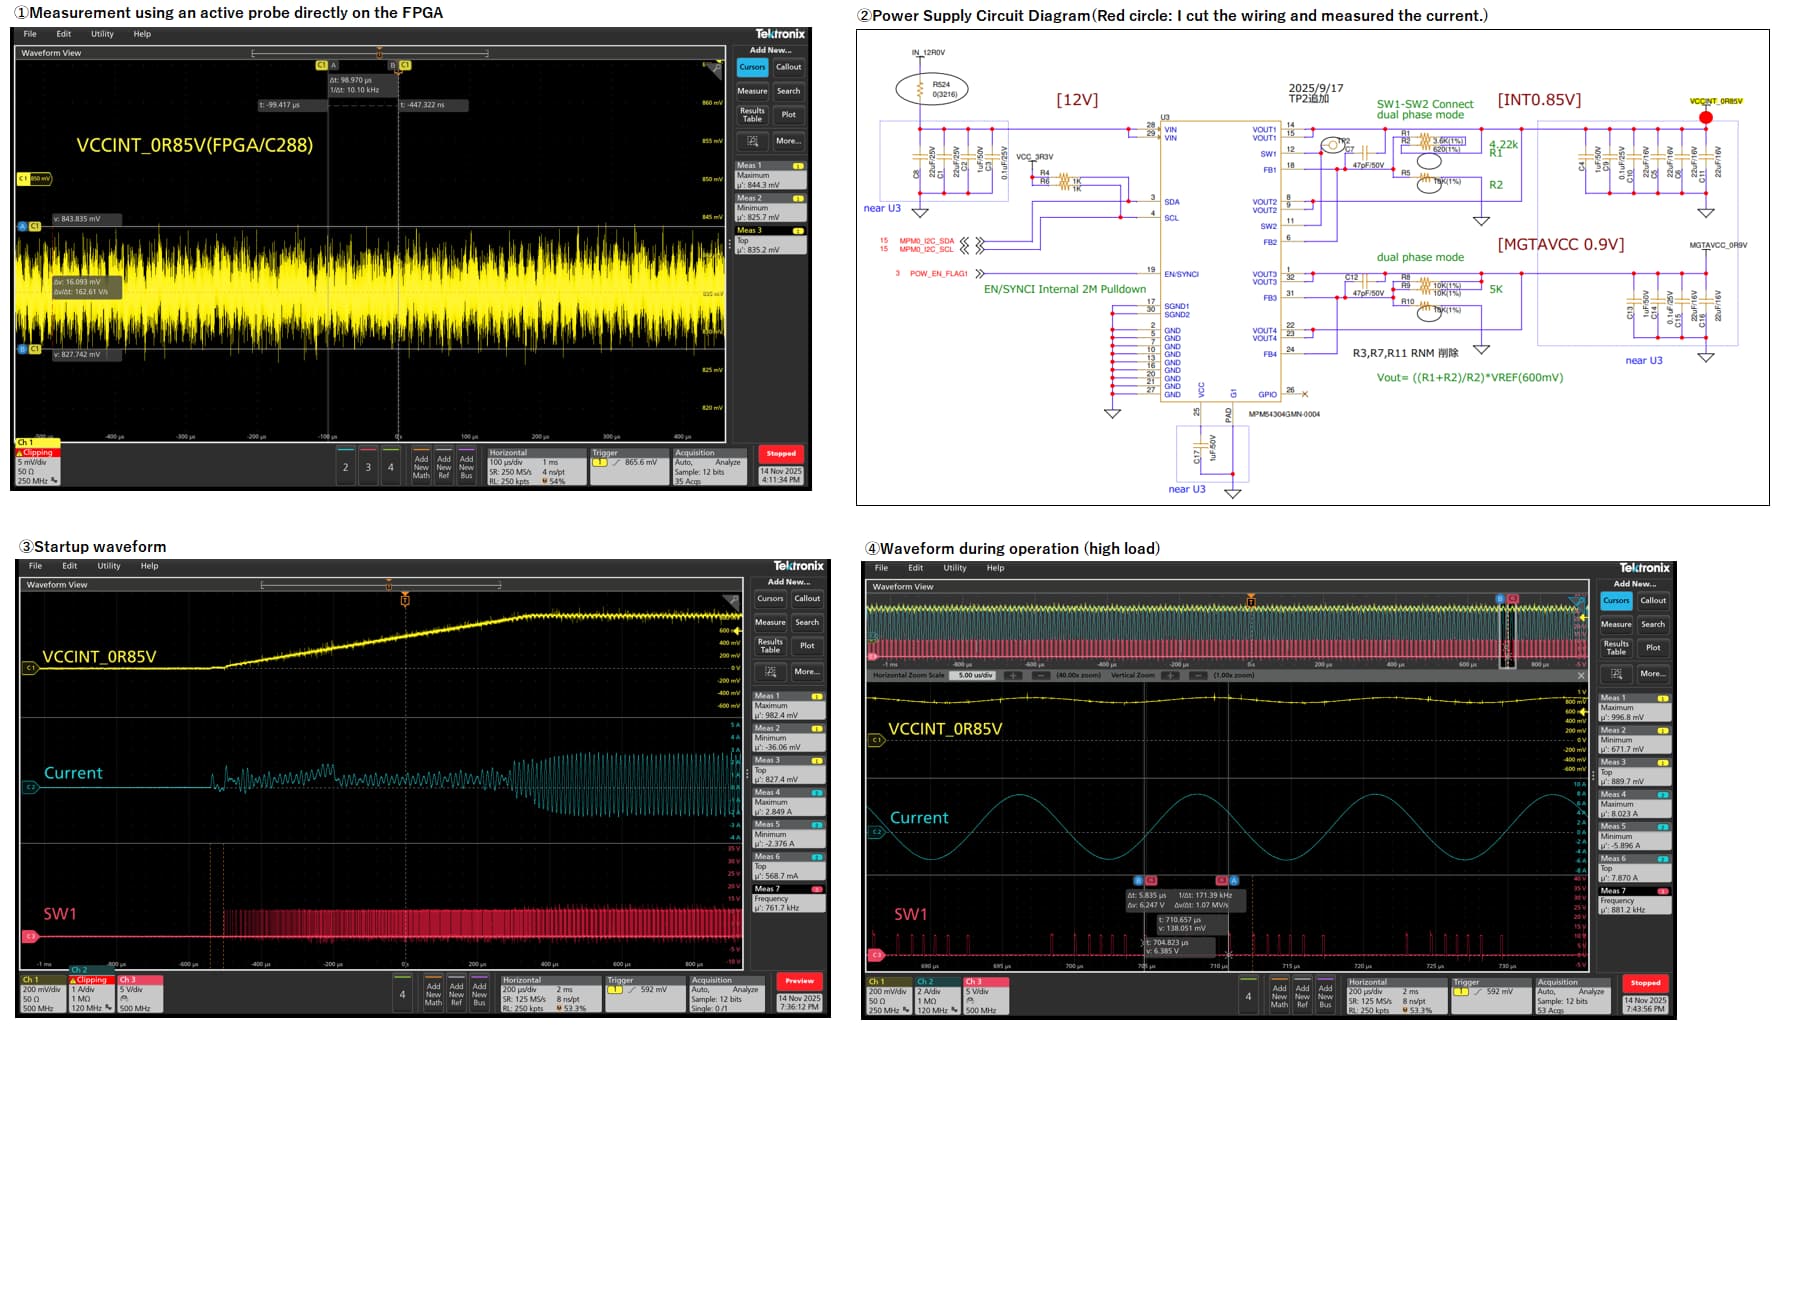Toggle Cursors button in panel ① oscilloscope
The width and height of the screenshot is (1800, 1300).
point(752,67)
